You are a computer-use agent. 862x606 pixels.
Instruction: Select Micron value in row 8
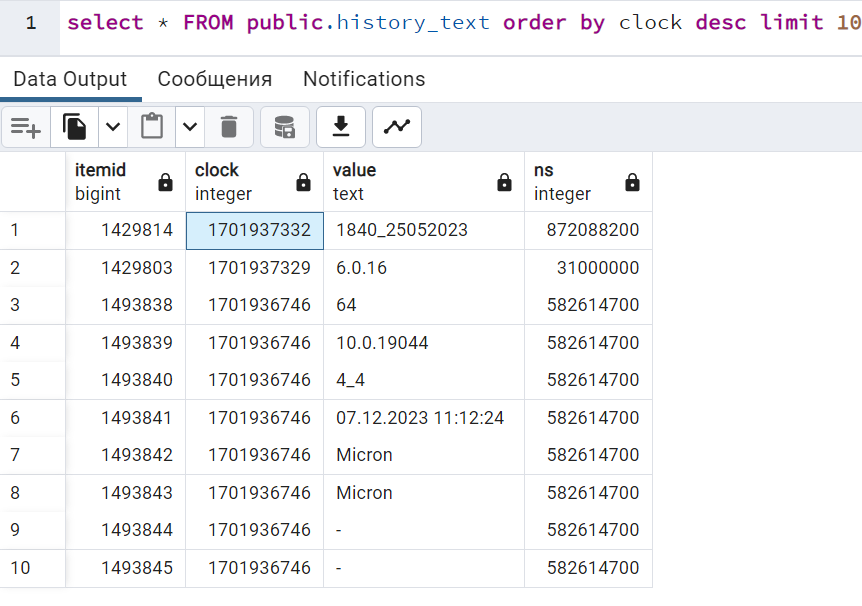pyautogui.click(x=424, y=493)
